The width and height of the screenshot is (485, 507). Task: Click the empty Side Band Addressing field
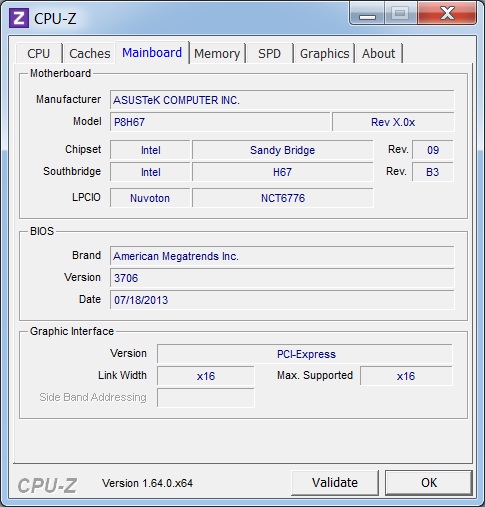[x=206, y=398]
